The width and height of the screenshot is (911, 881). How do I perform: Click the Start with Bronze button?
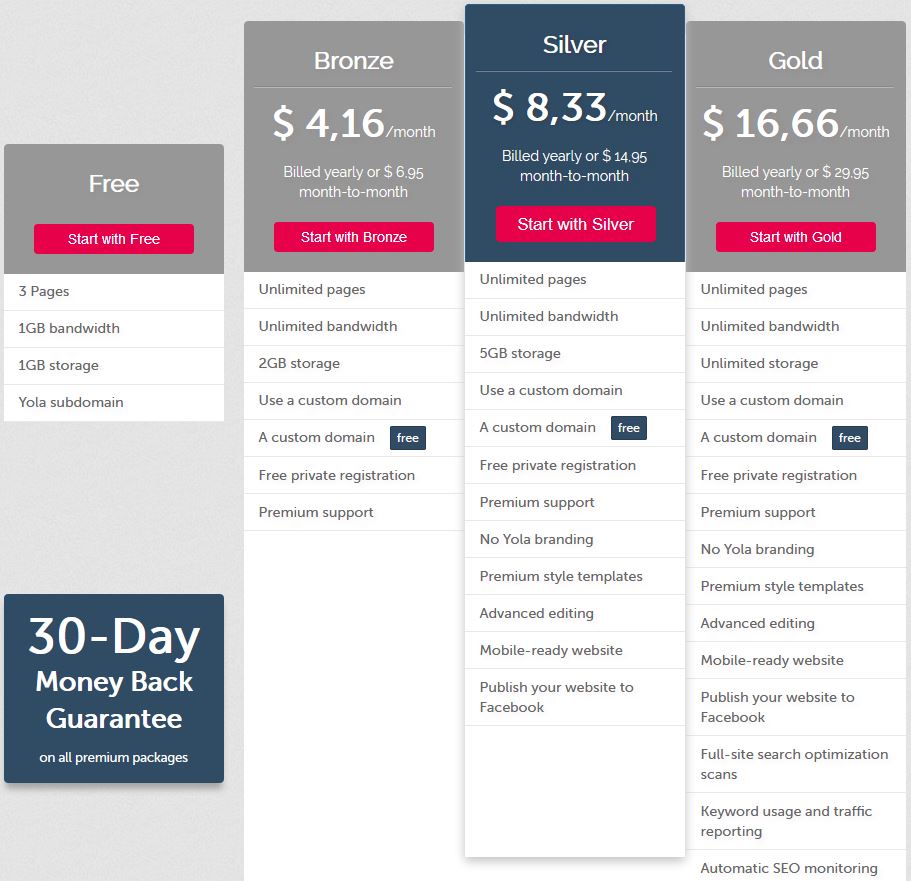354,237
